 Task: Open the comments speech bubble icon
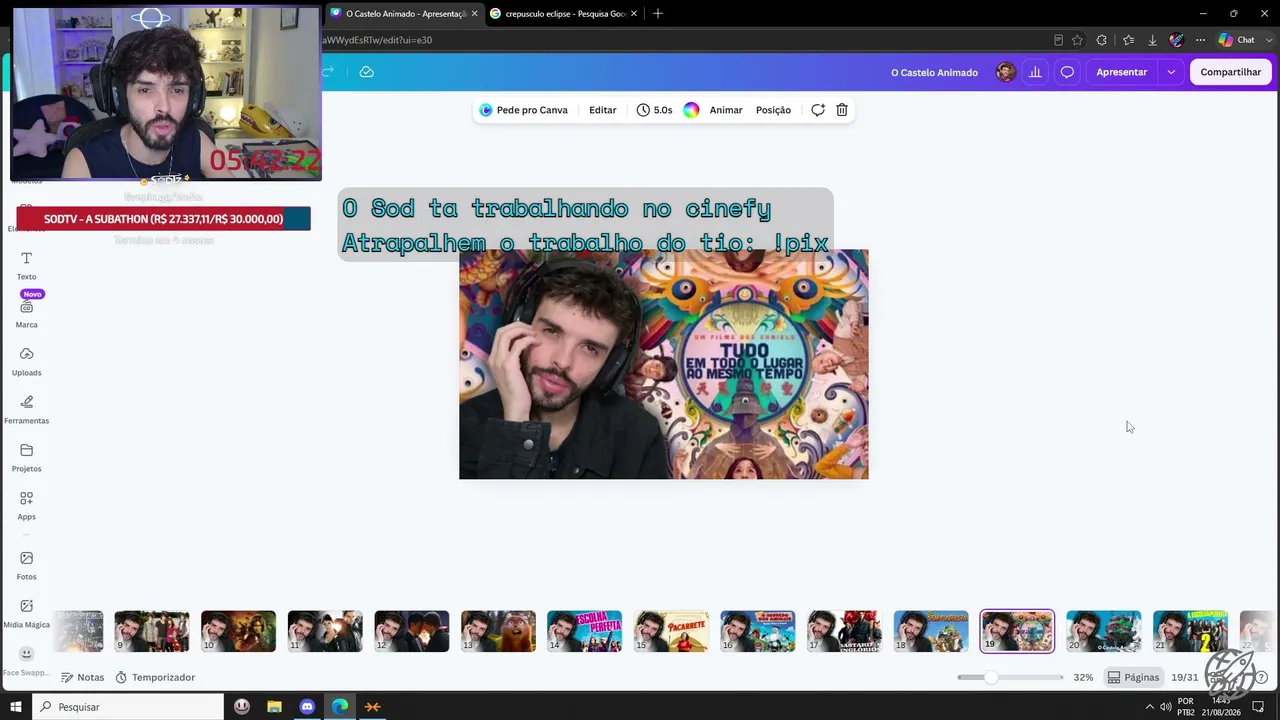coord(1067,72)
